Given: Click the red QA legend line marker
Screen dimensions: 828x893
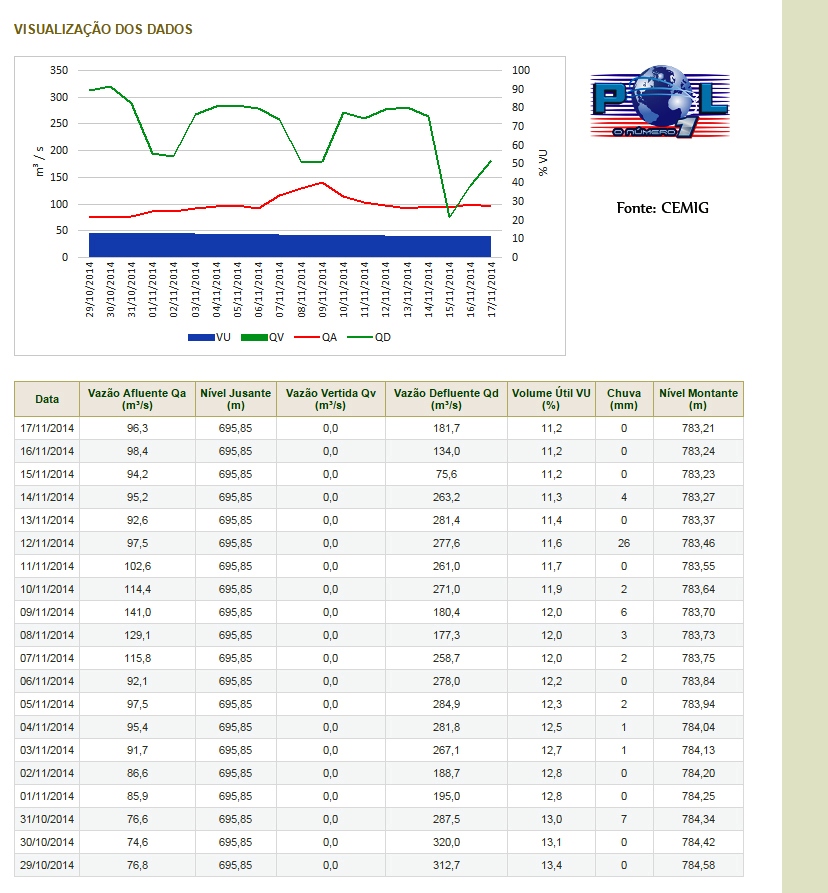Looking at the screenshot, I should [x=307, y=337].
